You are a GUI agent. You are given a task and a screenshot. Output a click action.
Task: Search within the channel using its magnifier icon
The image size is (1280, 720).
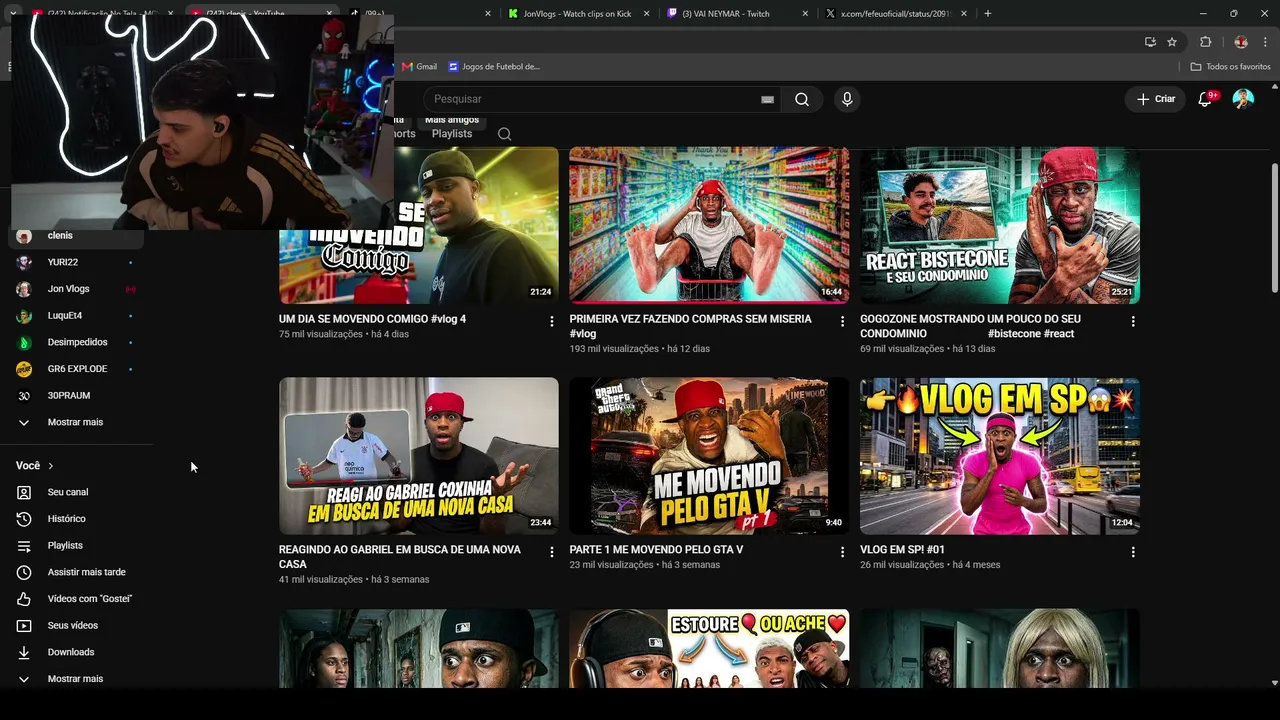pyautogui.click(x=504, y=134)
